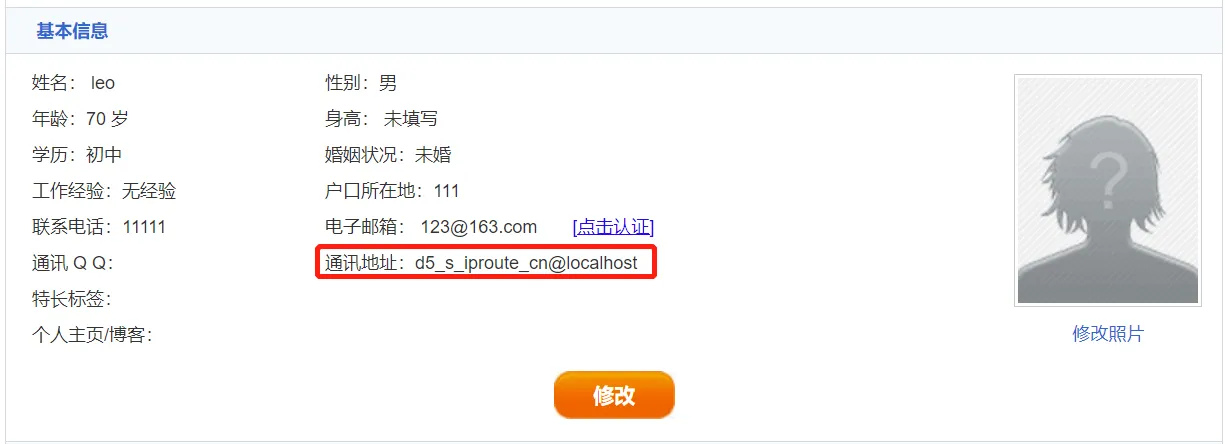Image resolution: width=1225 pixels, height=444 pixels.
Task: Click the 修改照片 link under avatar
Action: [1108, 334]
